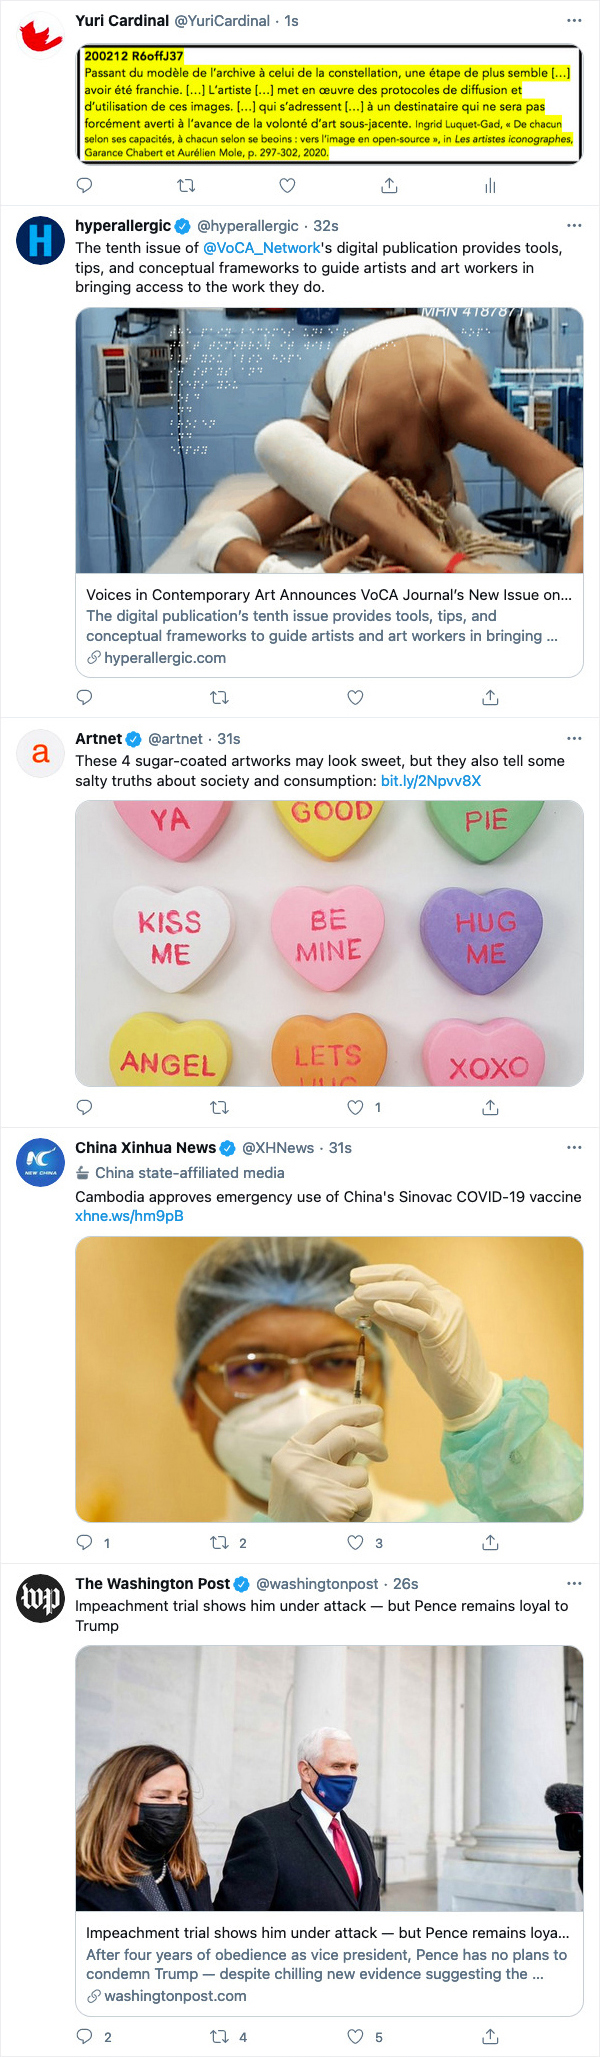Screen dimensions: 600x2057
Task: Like The Washington Post impeachment tweet
Action: pos(355,2037)
